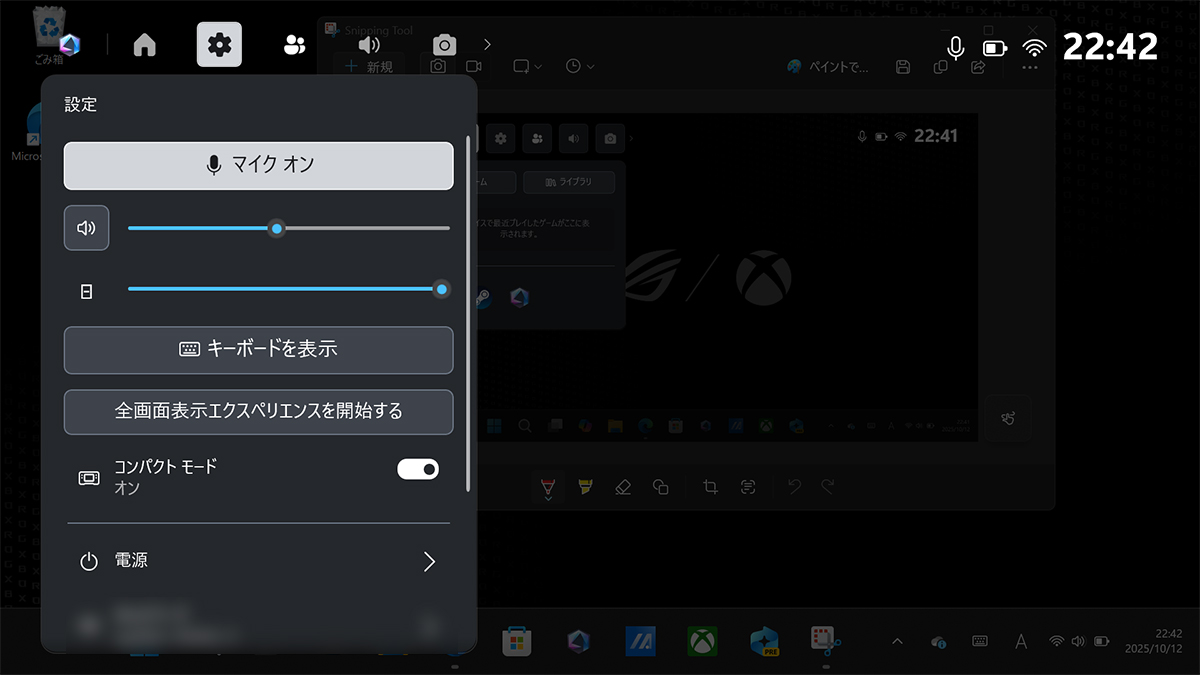Click the battery status icon beside the clock

coord(994,47)
